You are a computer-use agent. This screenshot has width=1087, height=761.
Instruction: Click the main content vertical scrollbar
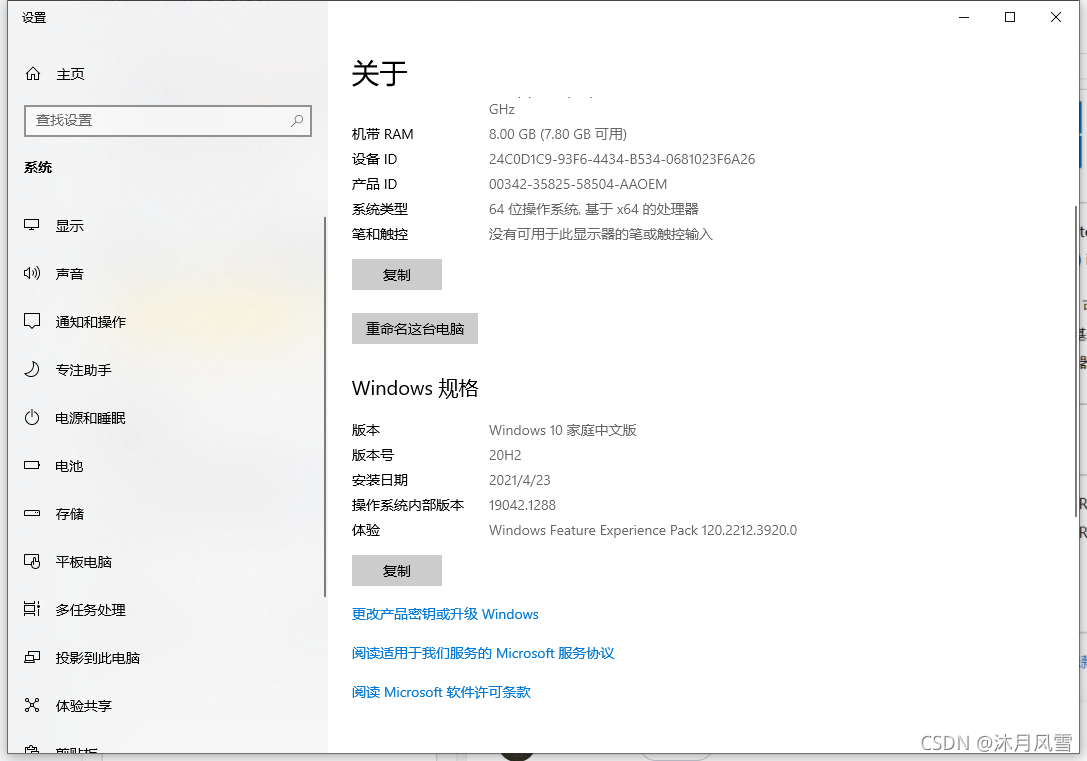tap(1076, 360)
